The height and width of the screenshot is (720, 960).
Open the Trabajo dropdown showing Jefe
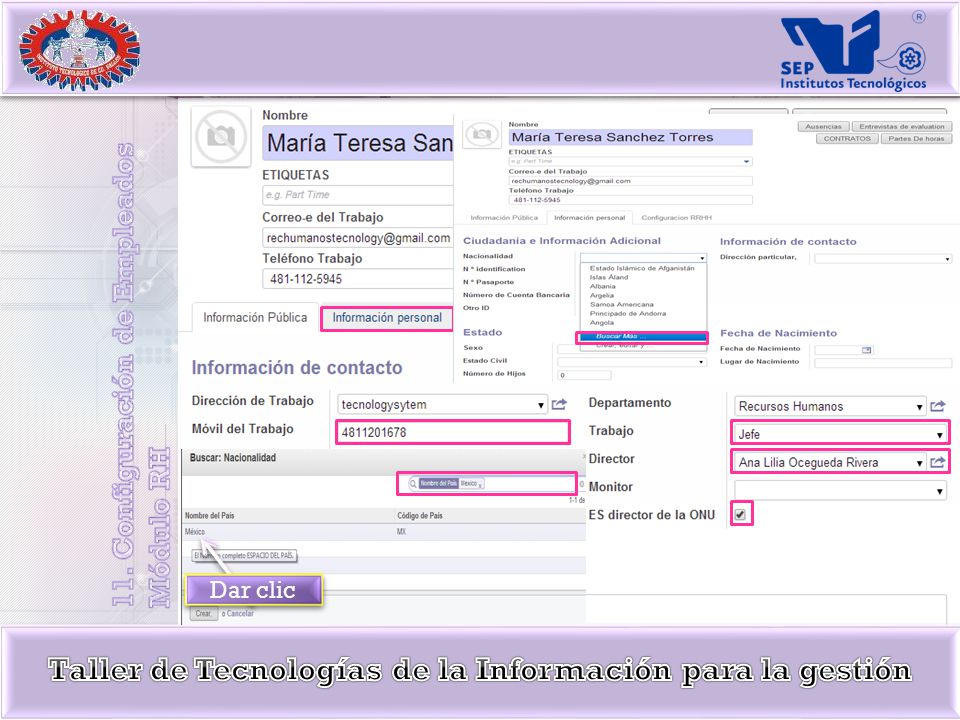coord(939,435)
